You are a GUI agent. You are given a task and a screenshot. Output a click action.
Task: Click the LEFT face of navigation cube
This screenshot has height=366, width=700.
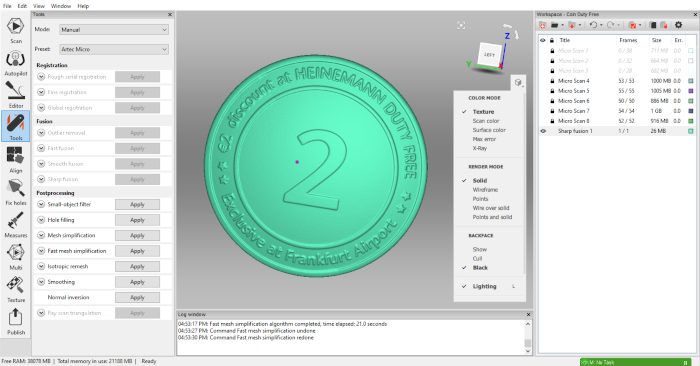[x=490, y=54]
